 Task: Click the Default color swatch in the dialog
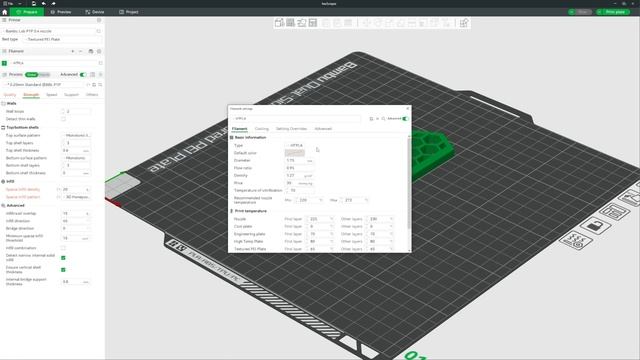click(295, 153)
